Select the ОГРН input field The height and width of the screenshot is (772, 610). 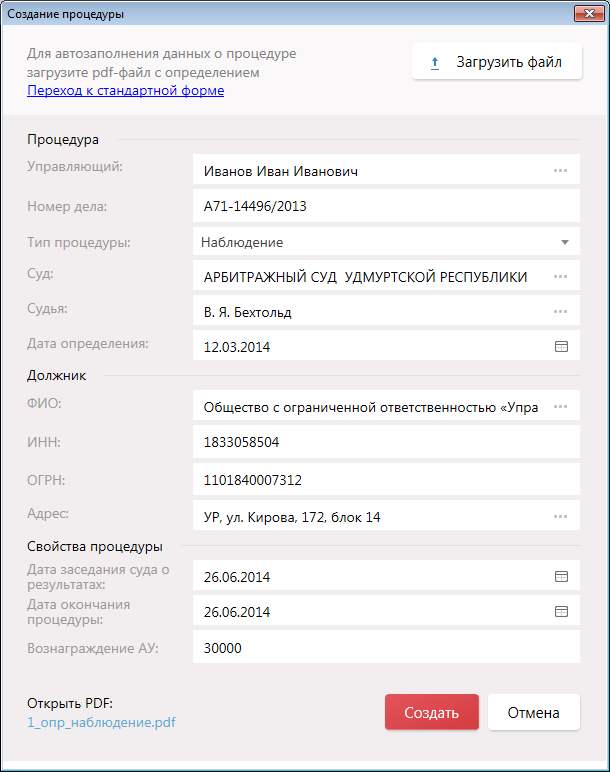tap(385, 480)
